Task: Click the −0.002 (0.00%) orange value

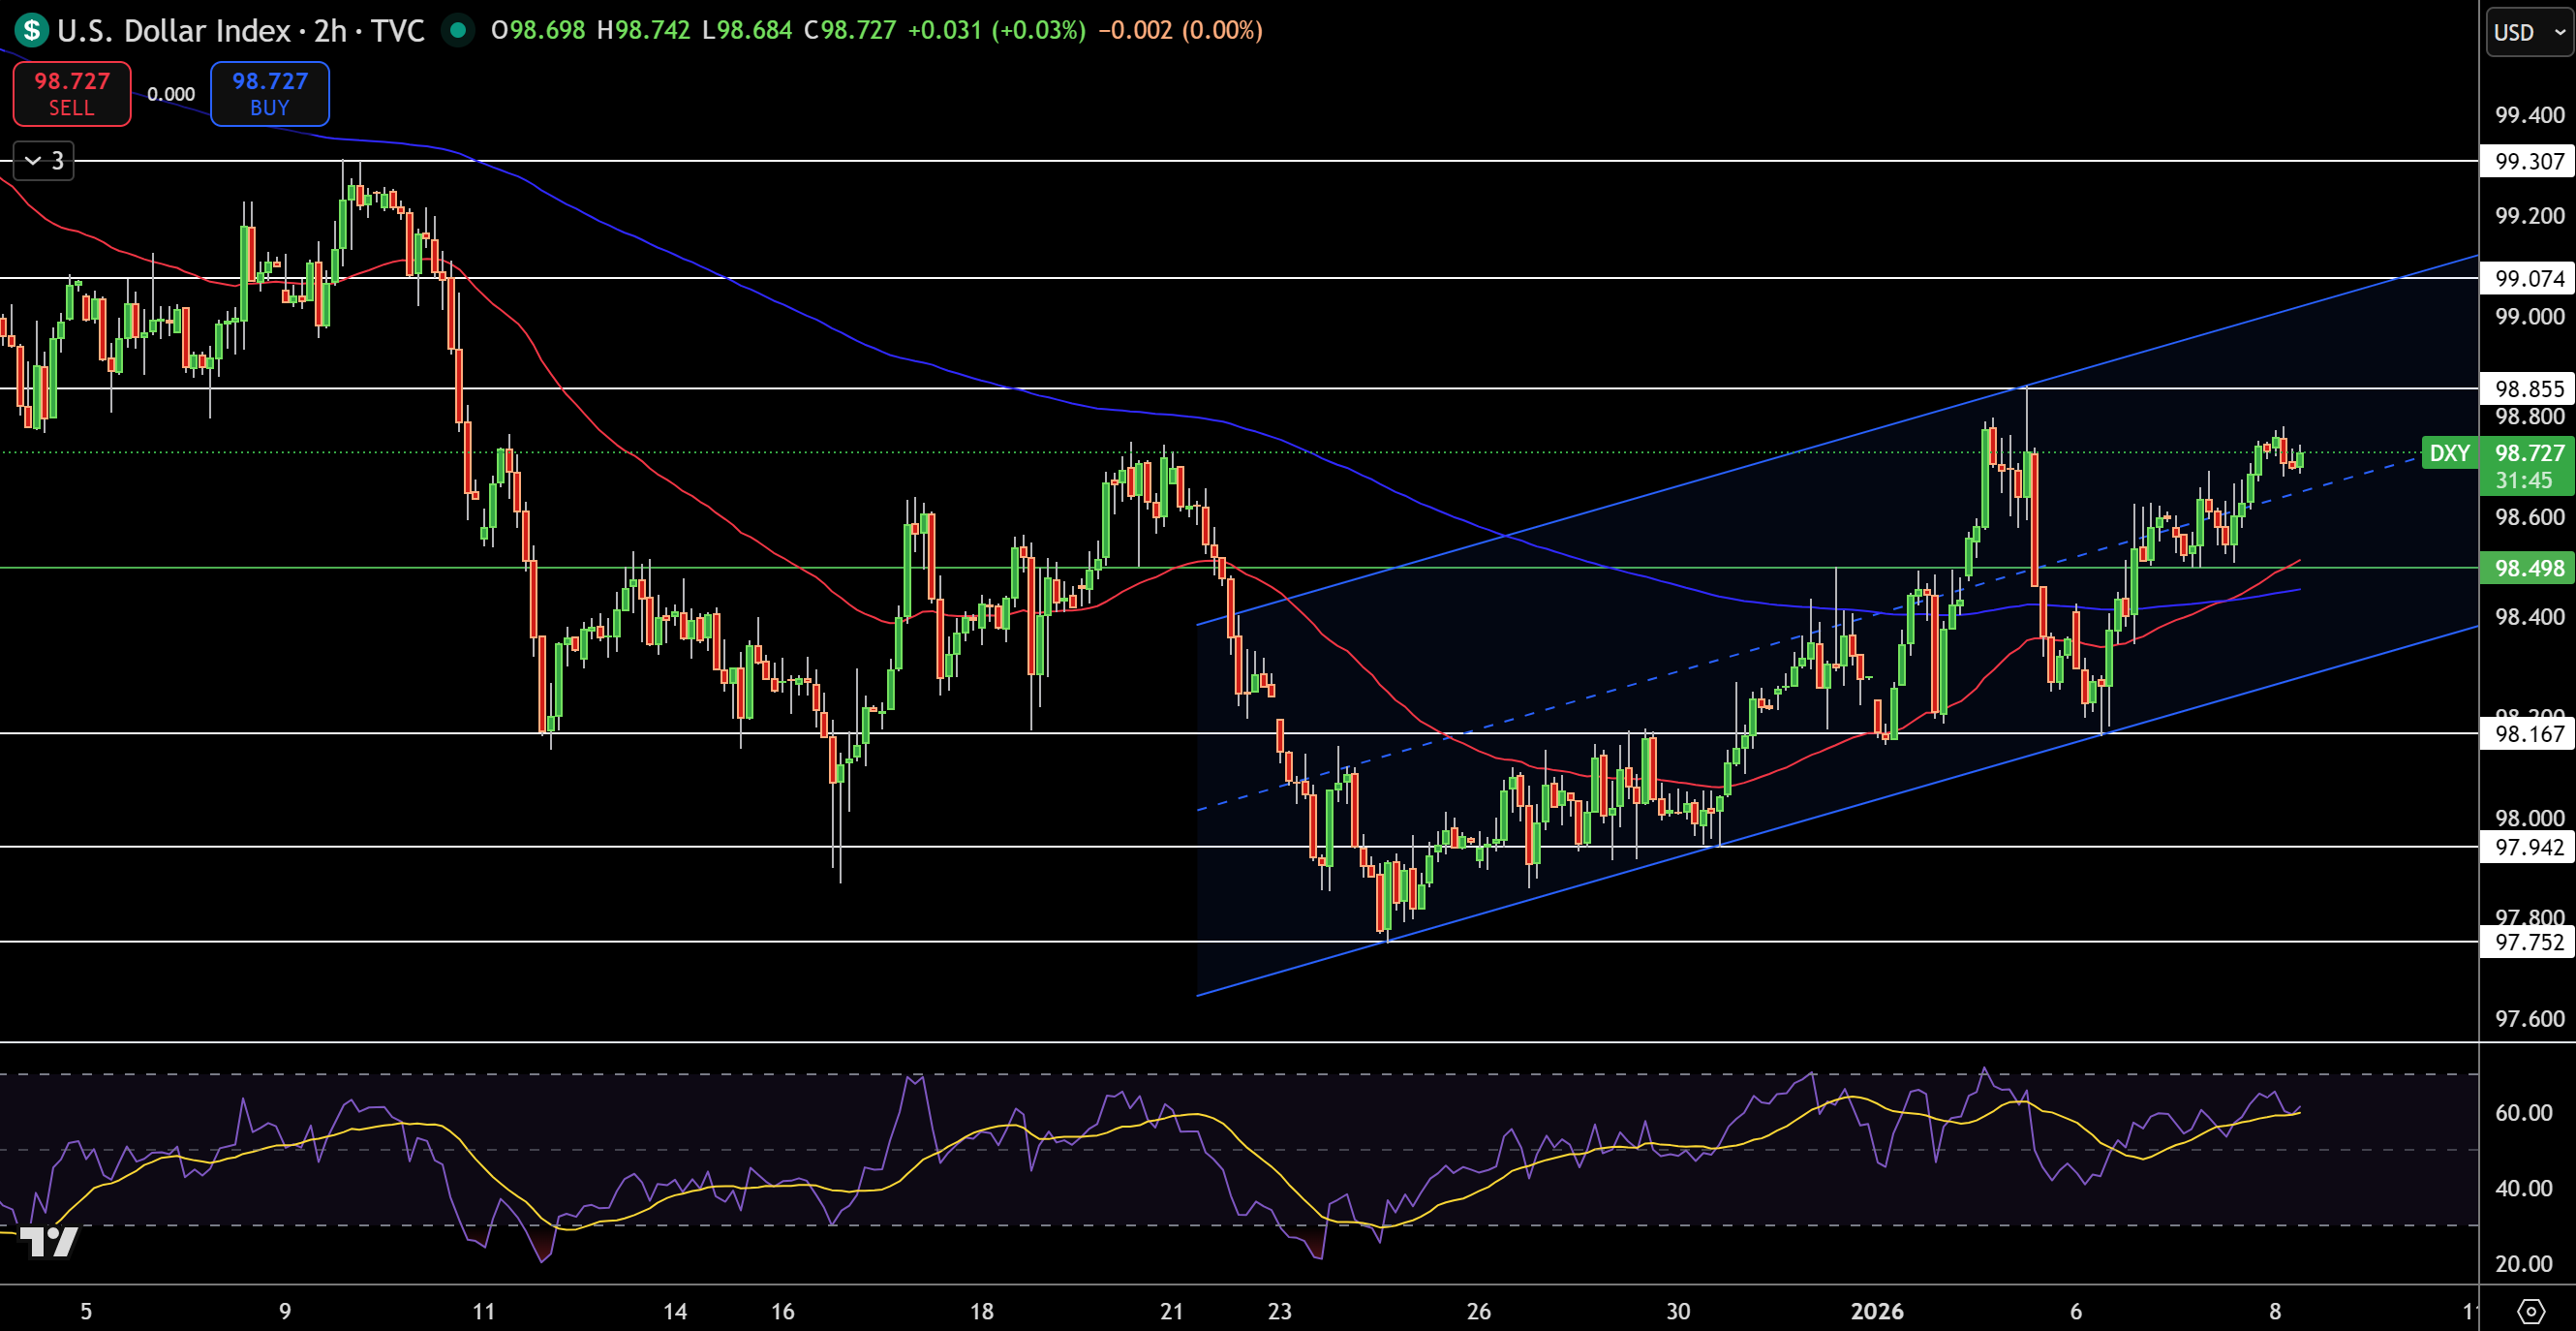Action: point(1180,30)
